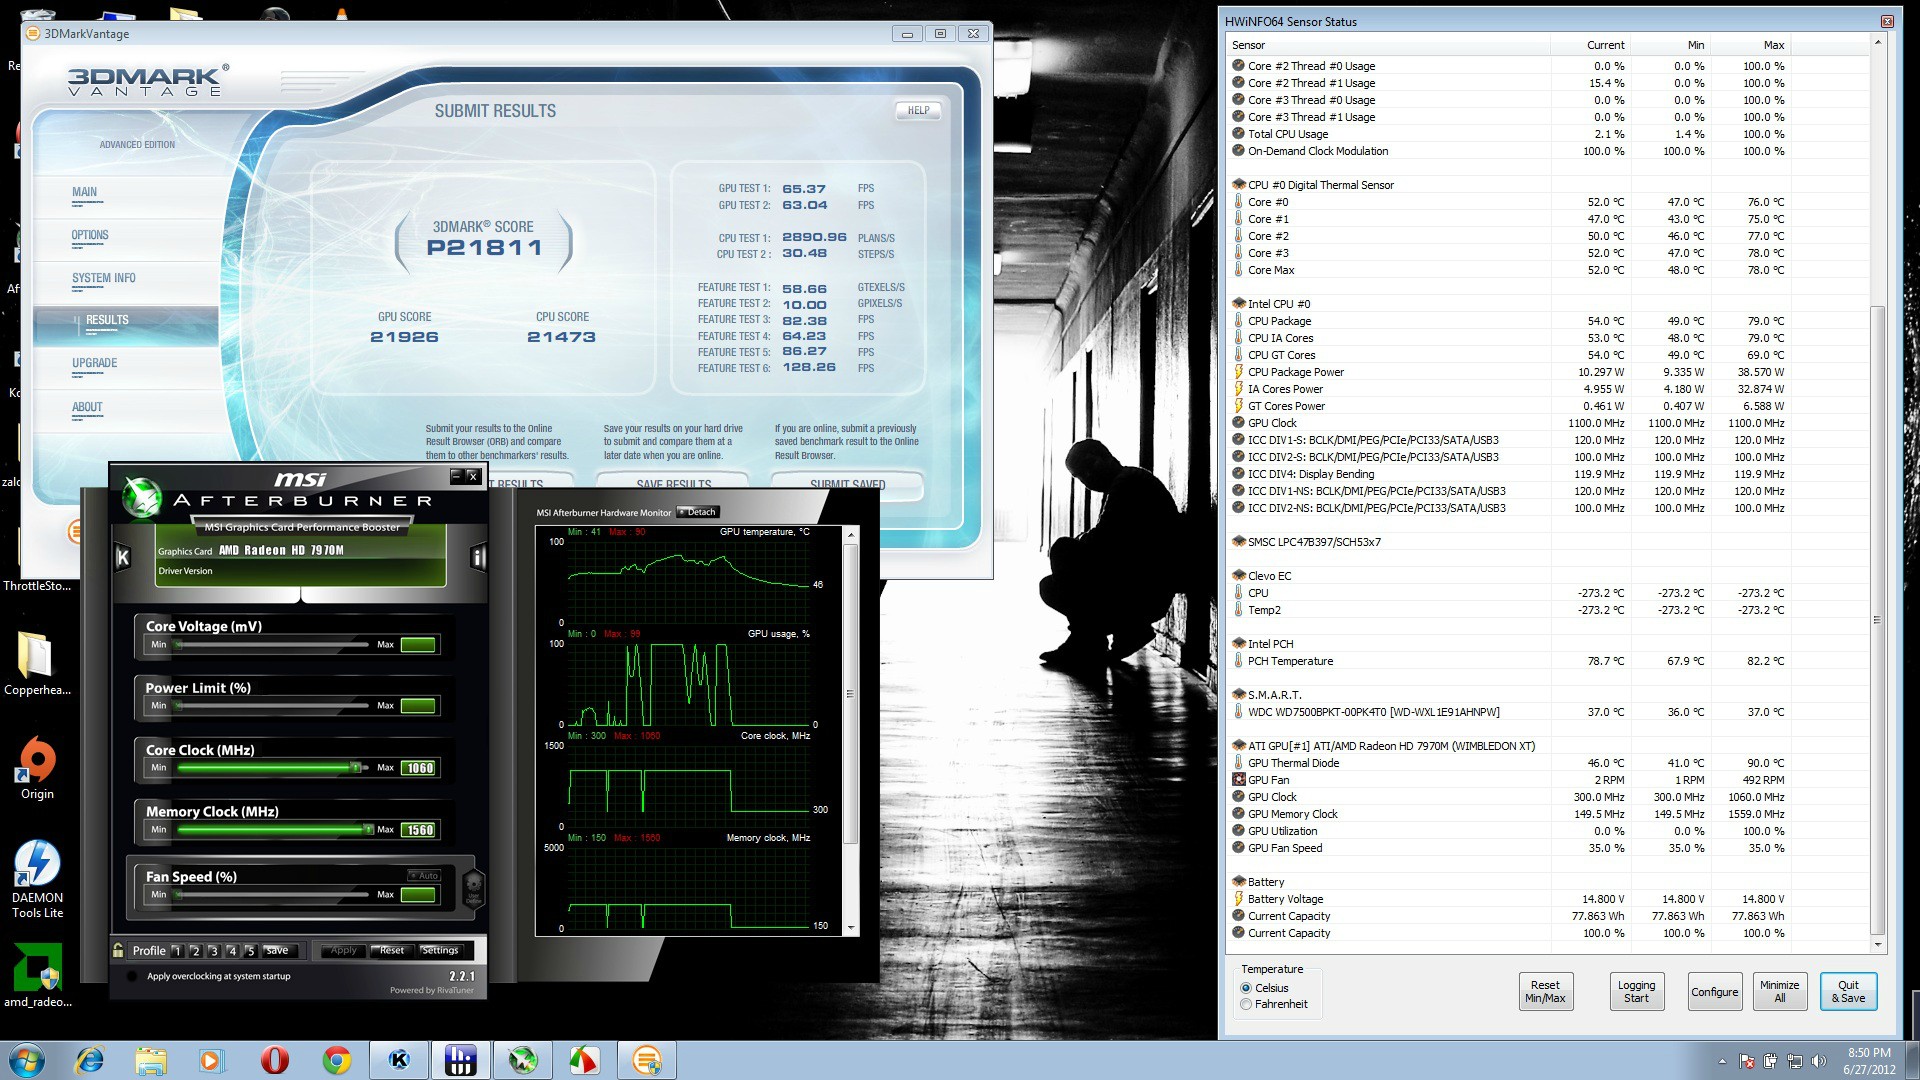Show hidden system tray icons arrow
1920x1080 pixels.
(1722, 1061)
